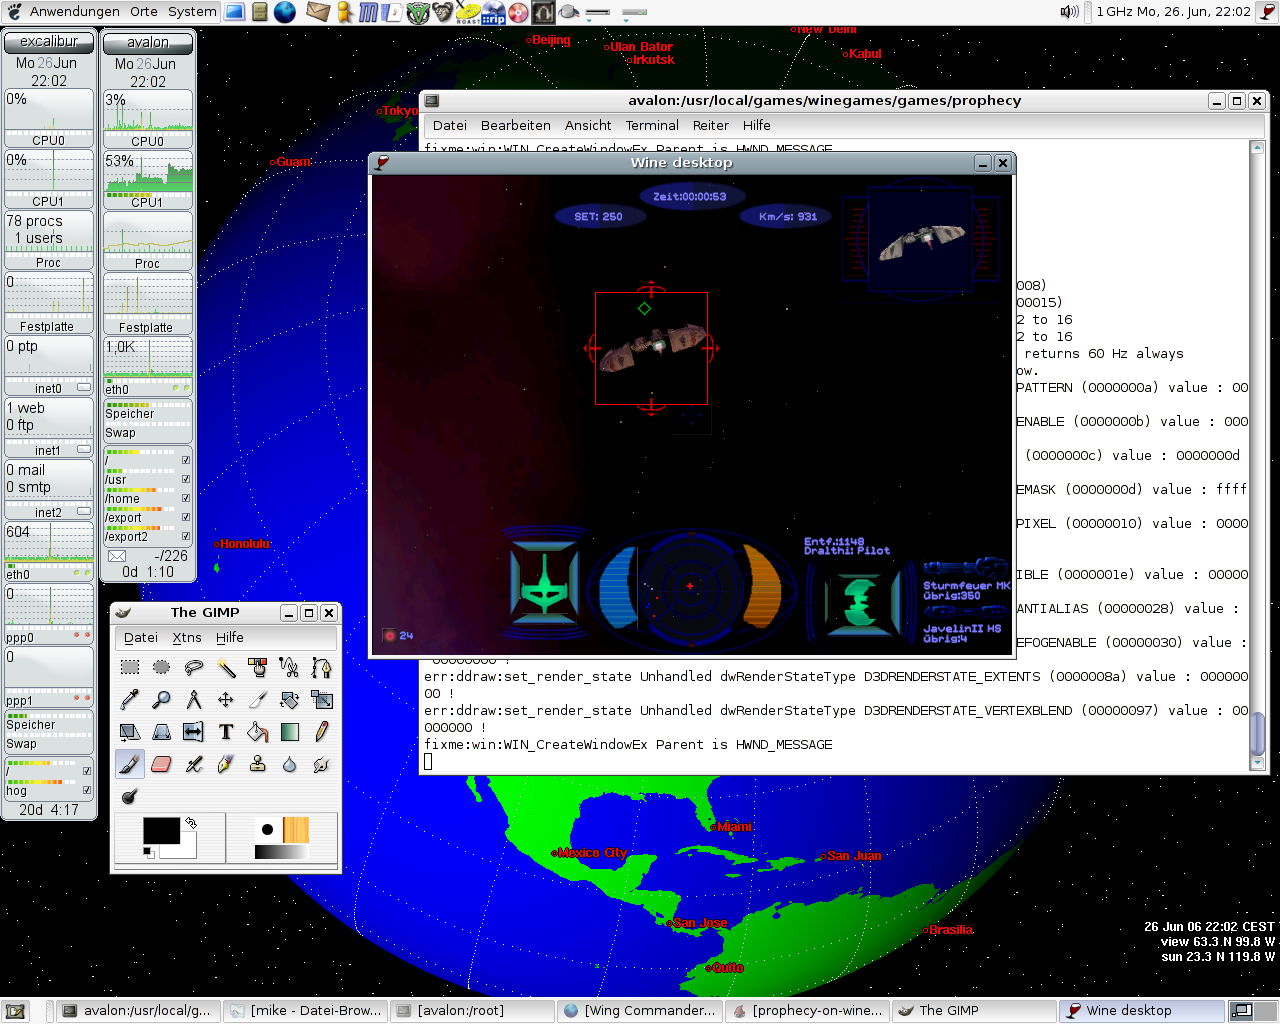Select the Text tool in GIMP
Screen dimensions: 1280x1024
click(226, 732)
